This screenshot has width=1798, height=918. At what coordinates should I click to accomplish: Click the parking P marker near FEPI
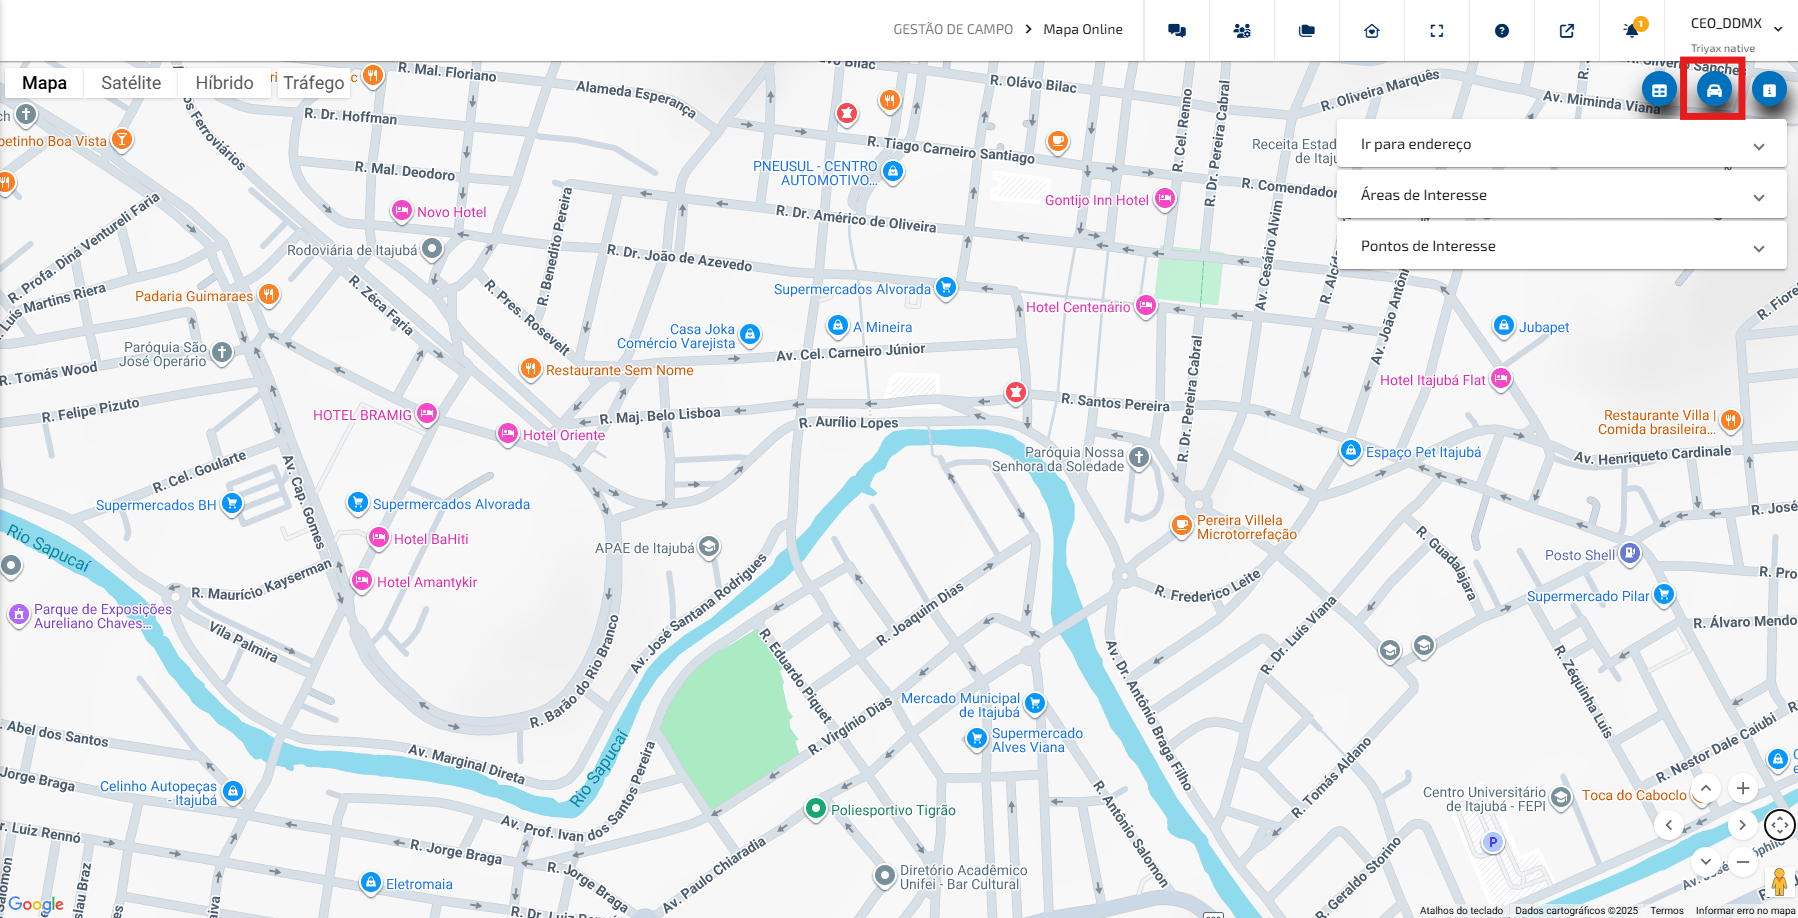click(1493, 842)
